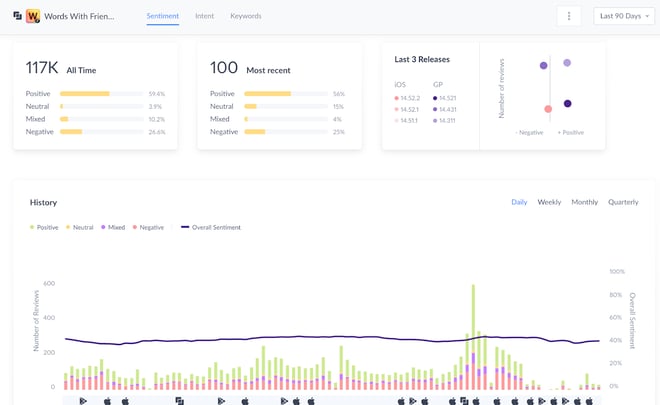The image size is (660, 405).
Task: Toggle the Negative series in History legend
Action: [x=148, y=227]
